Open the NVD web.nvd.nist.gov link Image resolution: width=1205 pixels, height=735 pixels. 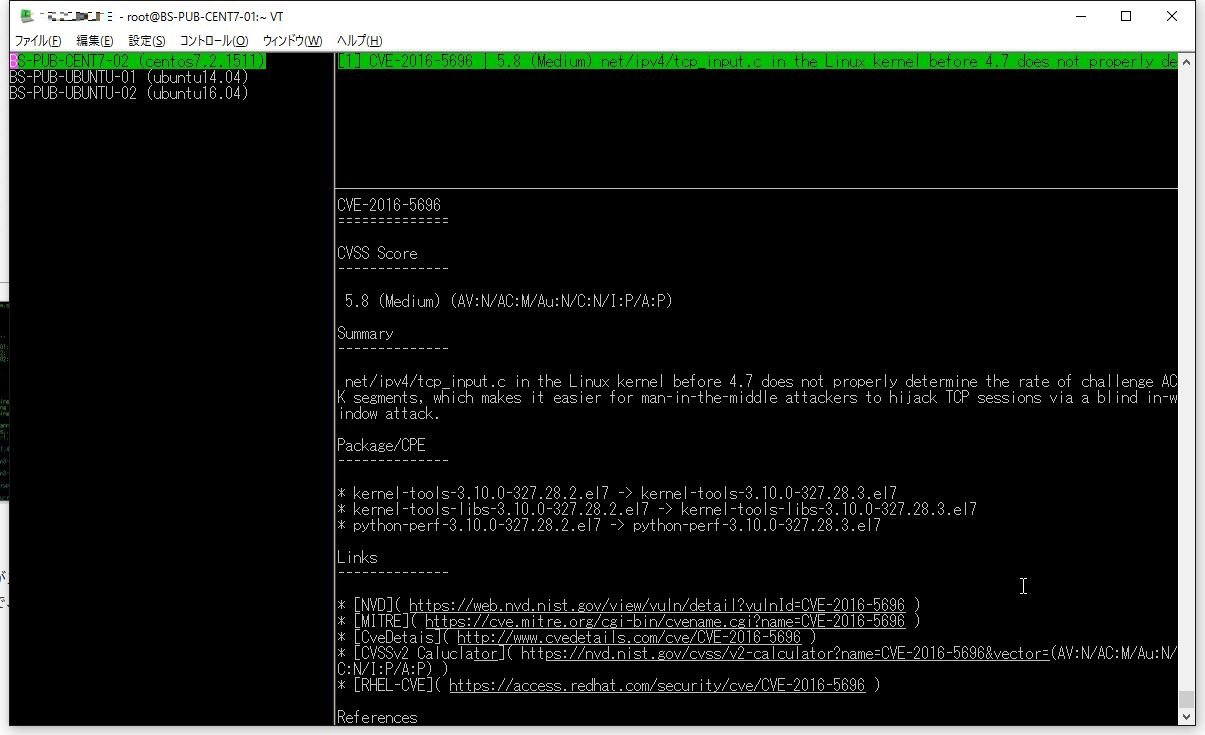point(657,605)
